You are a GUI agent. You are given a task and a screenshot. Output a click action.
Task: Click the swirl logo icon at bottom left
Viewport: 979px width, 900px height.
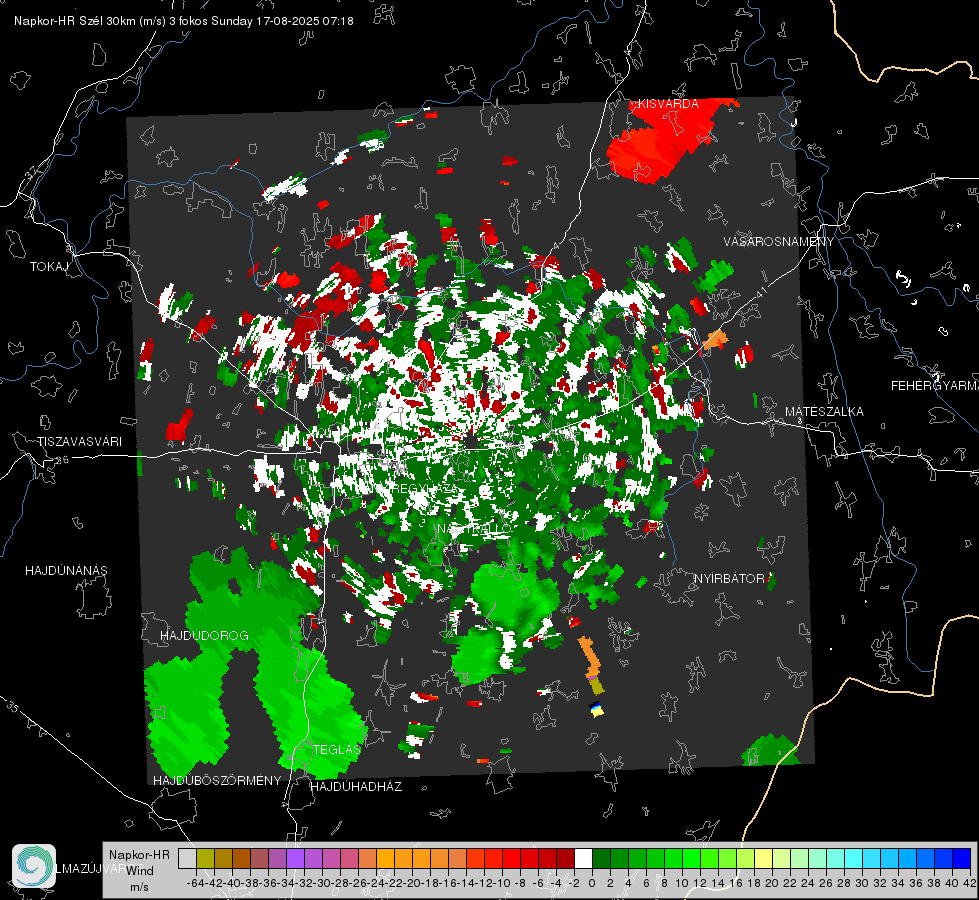tap(34, 866)
